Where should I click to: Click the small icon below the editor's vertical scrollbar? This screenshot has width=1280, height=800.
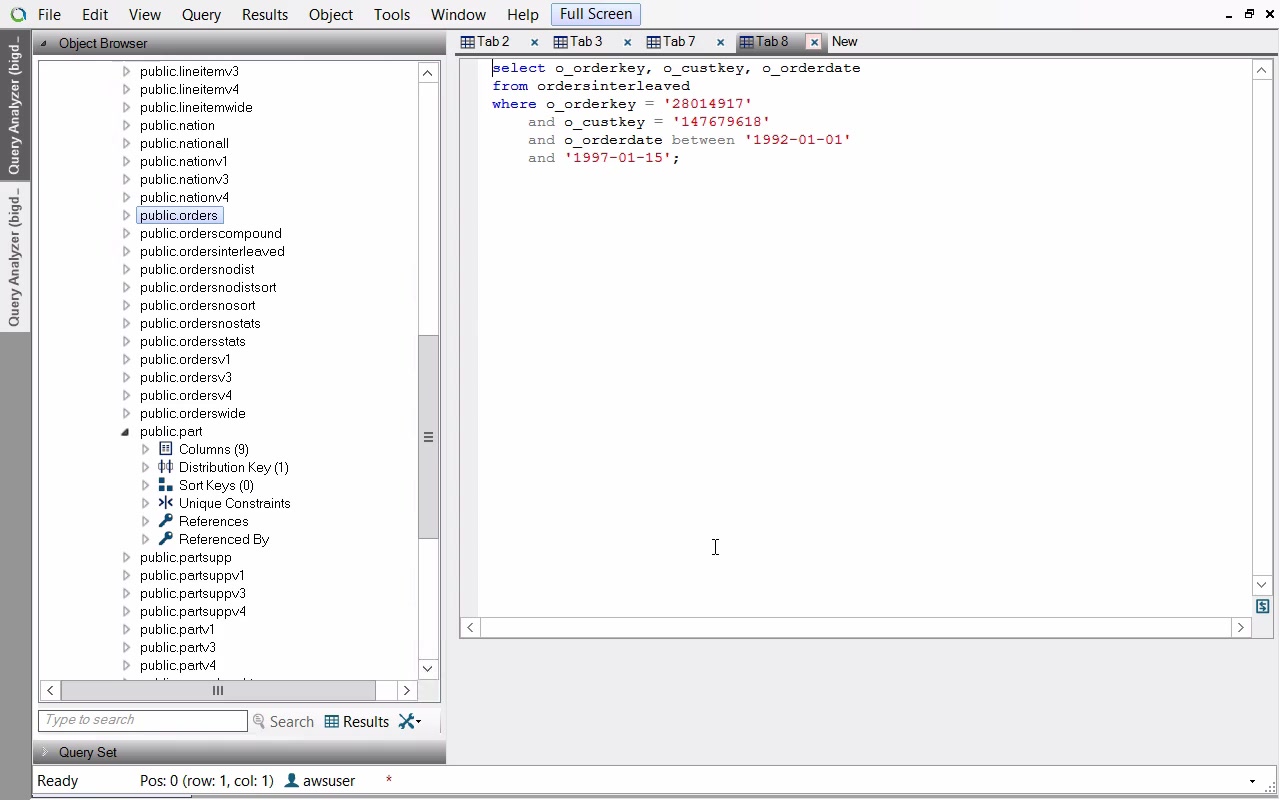(1262, 607)
